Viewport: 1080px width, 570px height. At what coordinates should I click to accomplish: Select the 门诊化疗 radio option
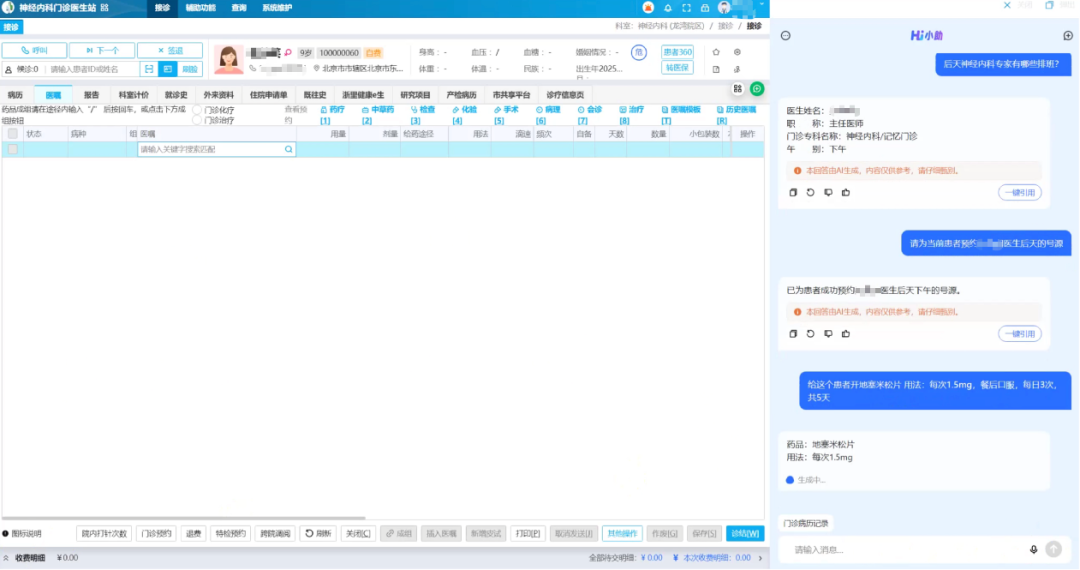point(197,110)
